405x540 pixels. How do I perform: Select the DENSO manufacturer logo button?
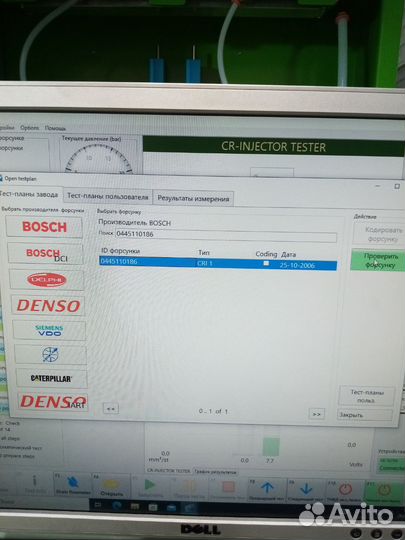[x=48, y=305]
